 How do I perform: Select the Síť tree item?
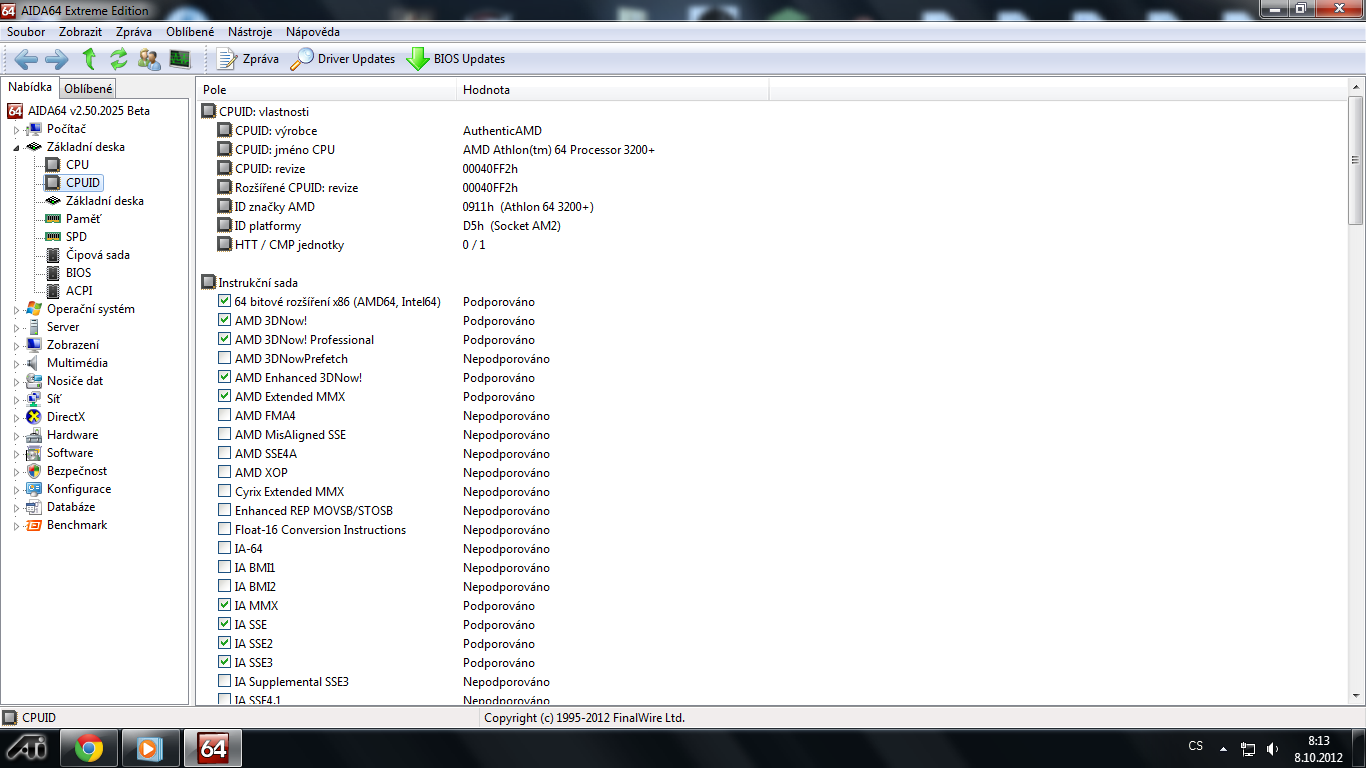point(54,399)
